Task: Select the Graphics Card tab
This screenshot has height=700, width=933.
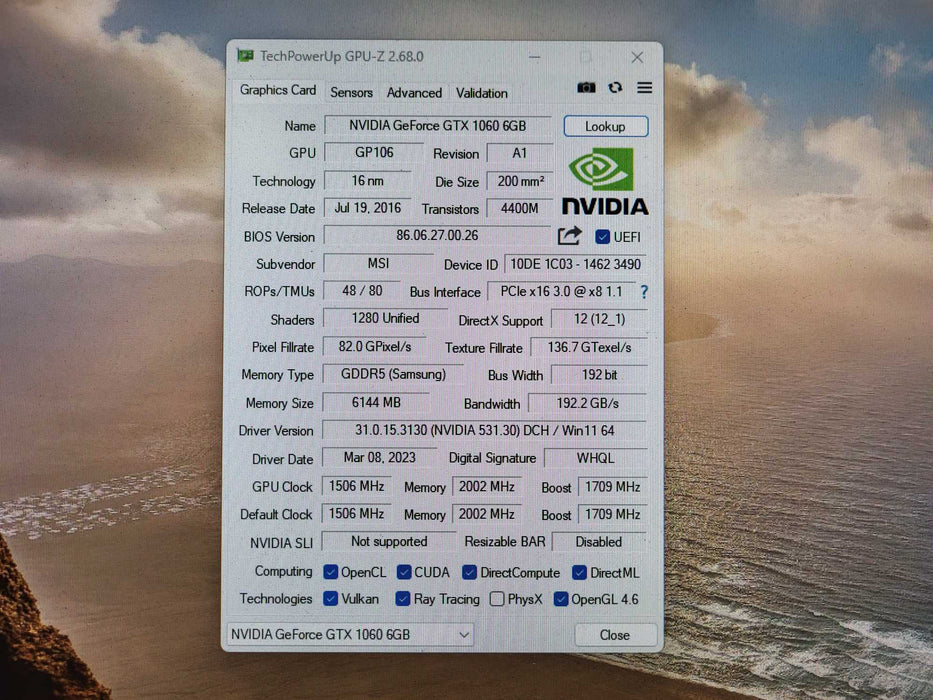Action: [x=278, y=90]
